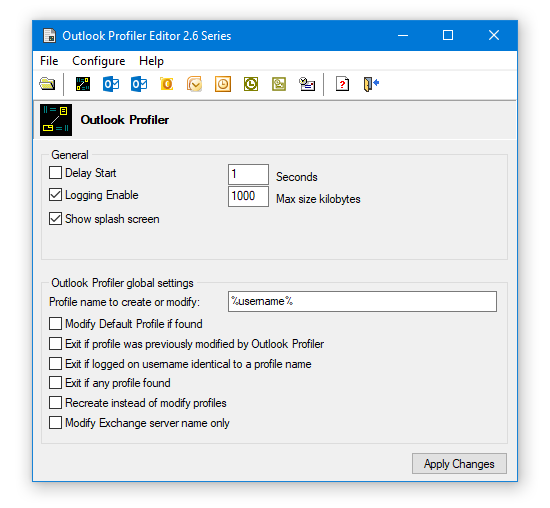The height and width of the screenshot is (508, 550).
Task: Uncheck Logging Enable checkbox
Action: tap(55, 195)
